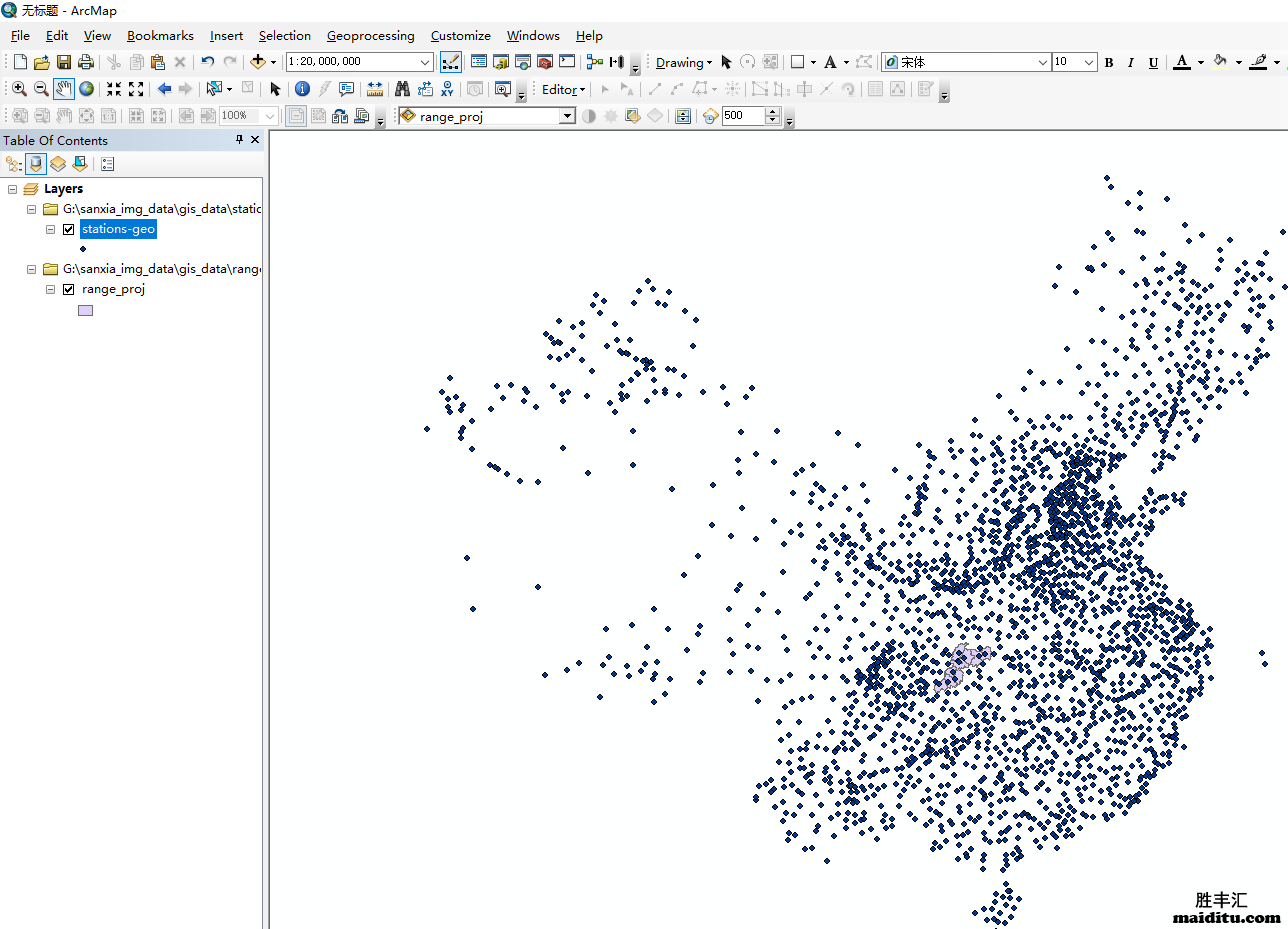Zoom to Full Extent
Image resolution: width=1288 pixels, height=929 pixels.
click(x=86, y=88)
